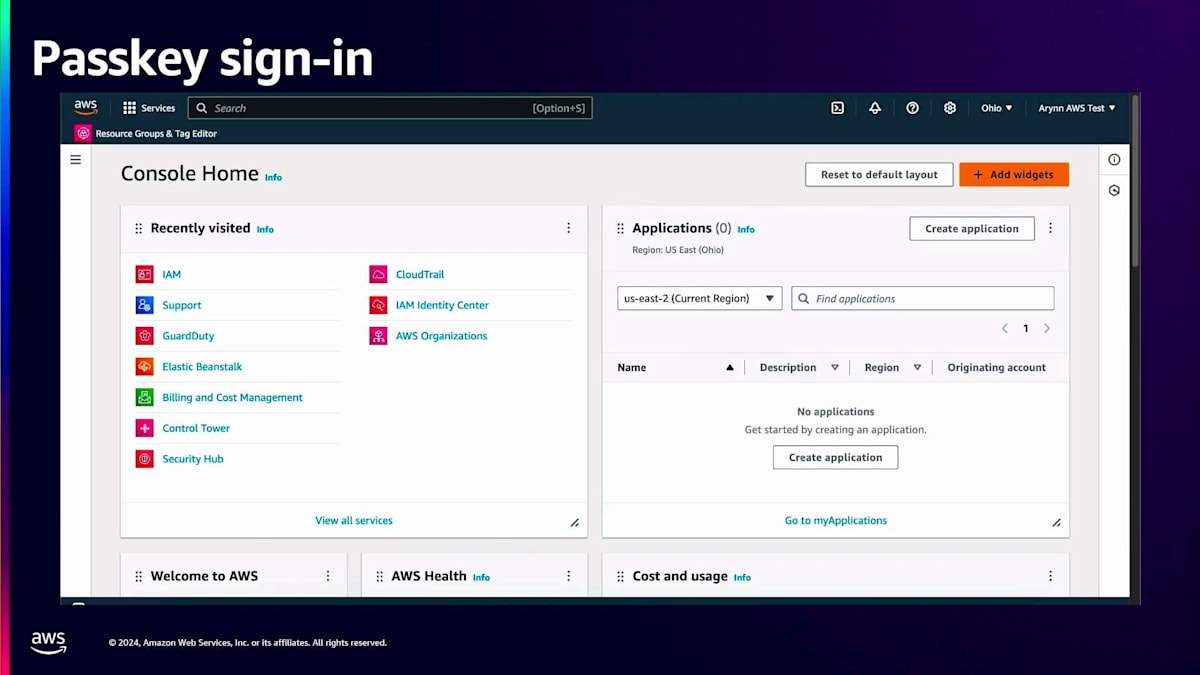
Task: Open the help question mark menu
Action: coord(912,108)
